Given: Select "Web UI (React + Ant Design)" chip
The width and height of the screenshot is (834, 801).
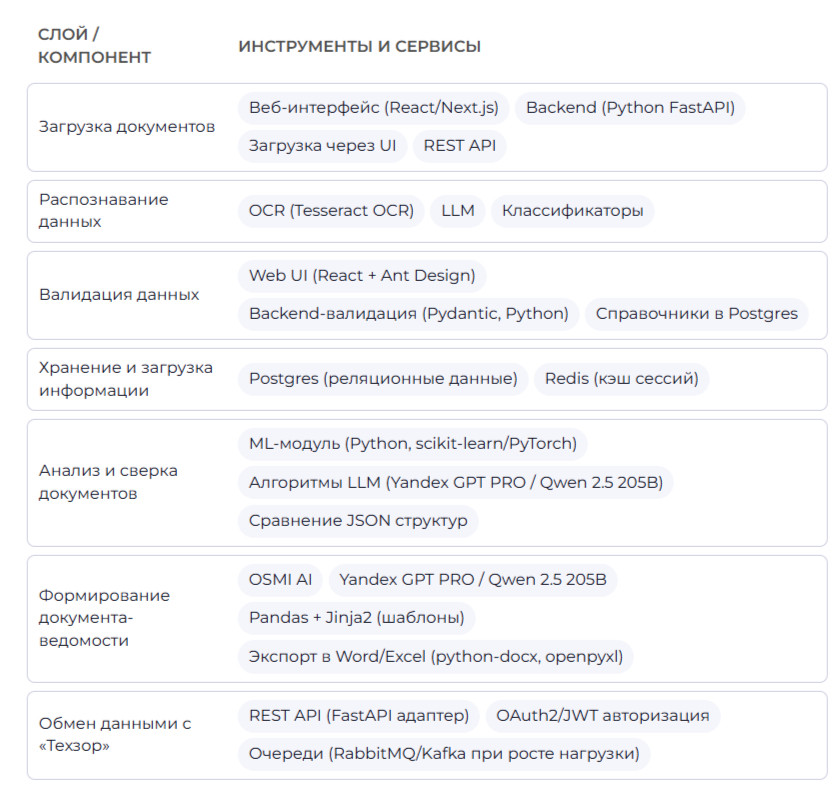Looking at the screenshot, I should pos(362,275).
